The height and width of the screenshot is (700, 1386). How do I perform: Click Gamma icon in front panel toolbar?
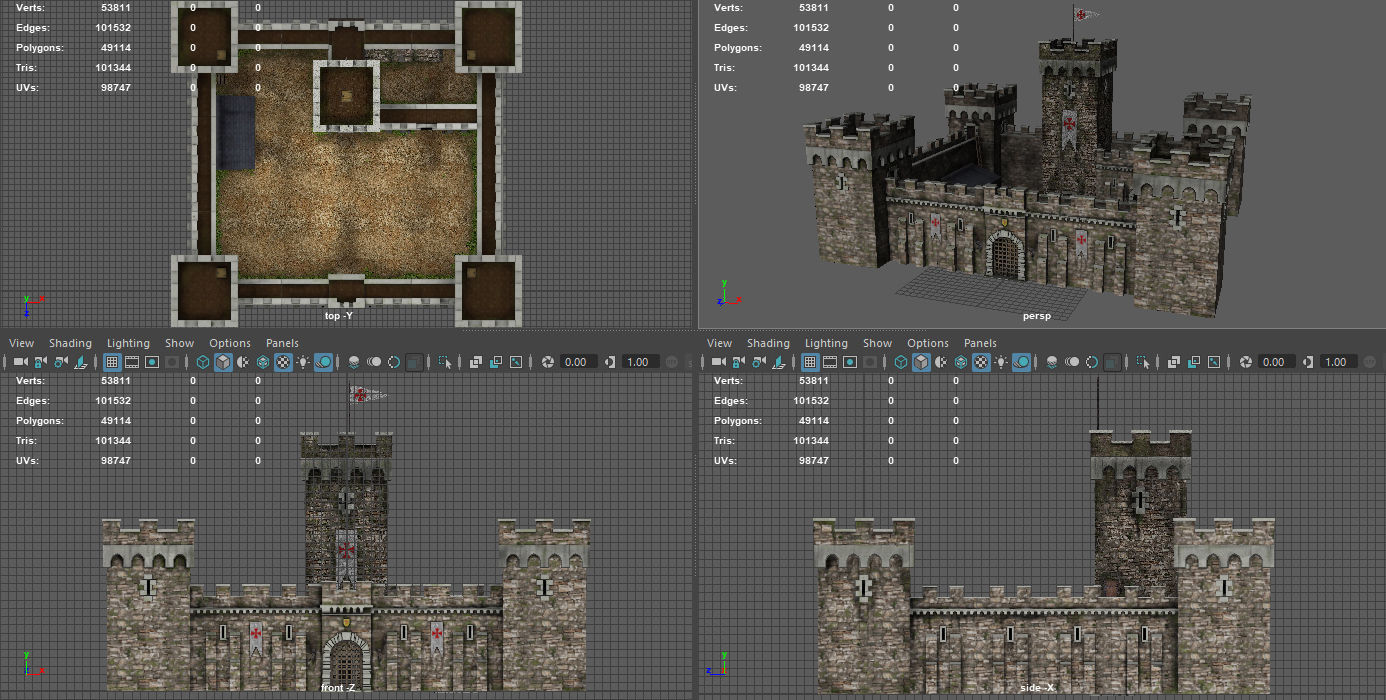(610, 362)
